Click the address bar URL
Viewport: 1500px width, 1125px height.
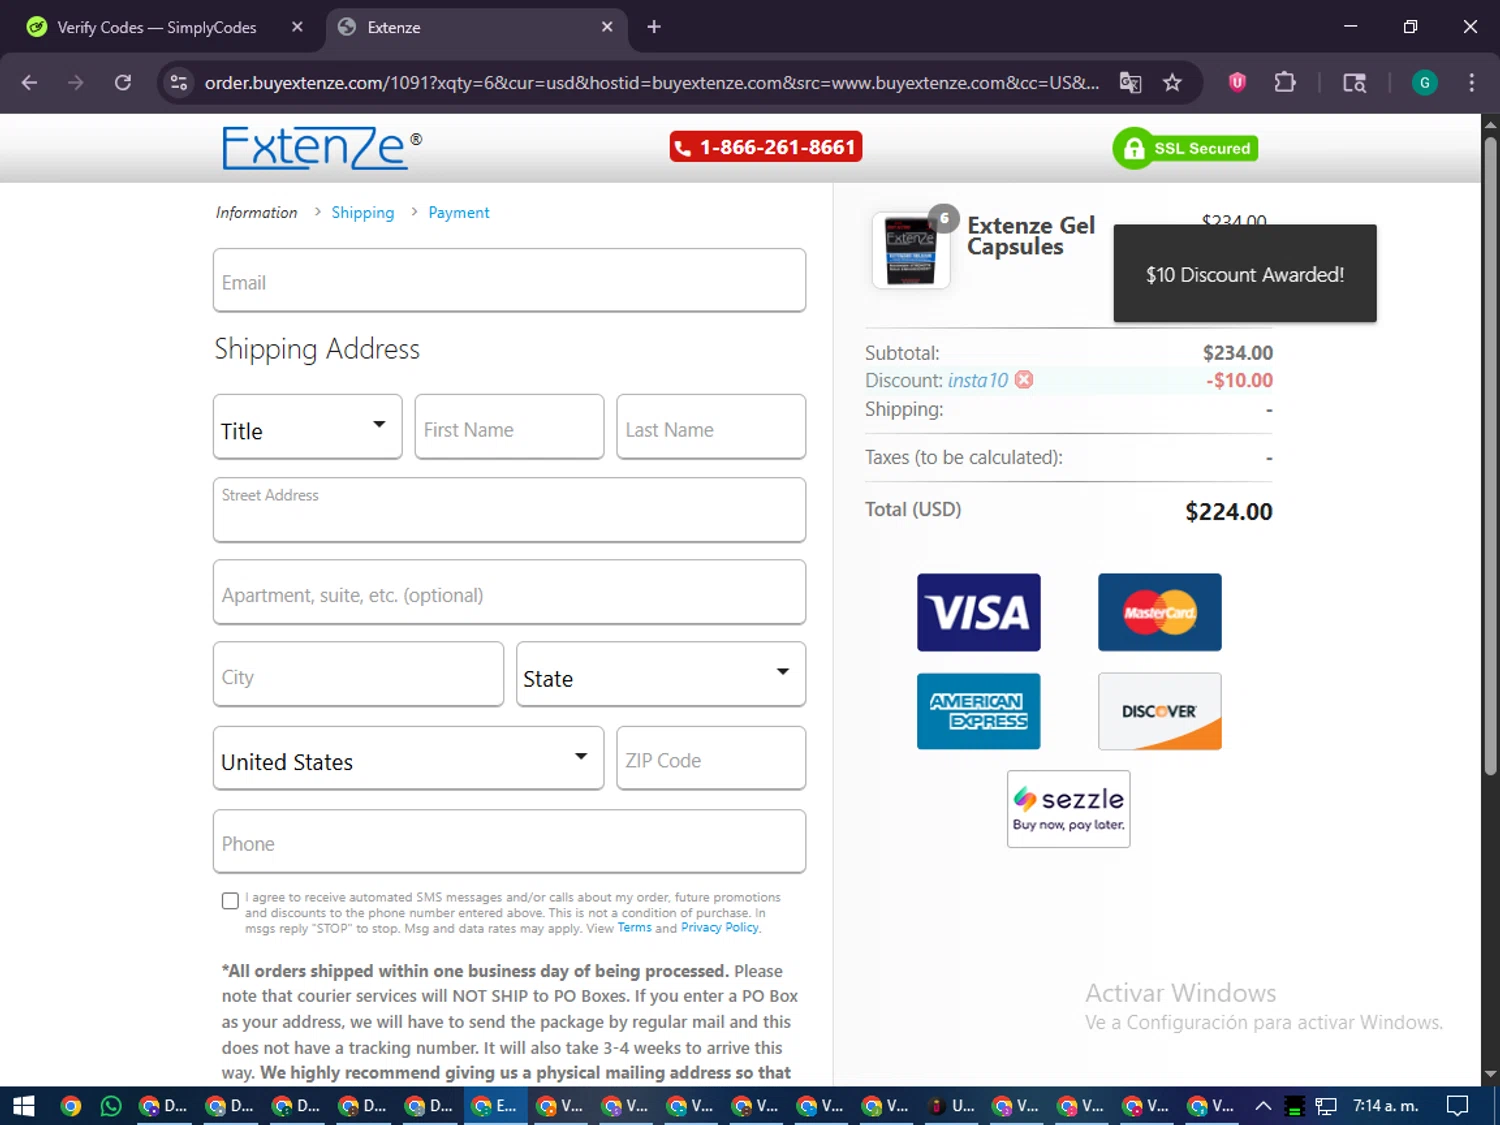click(x=651, y=82)
